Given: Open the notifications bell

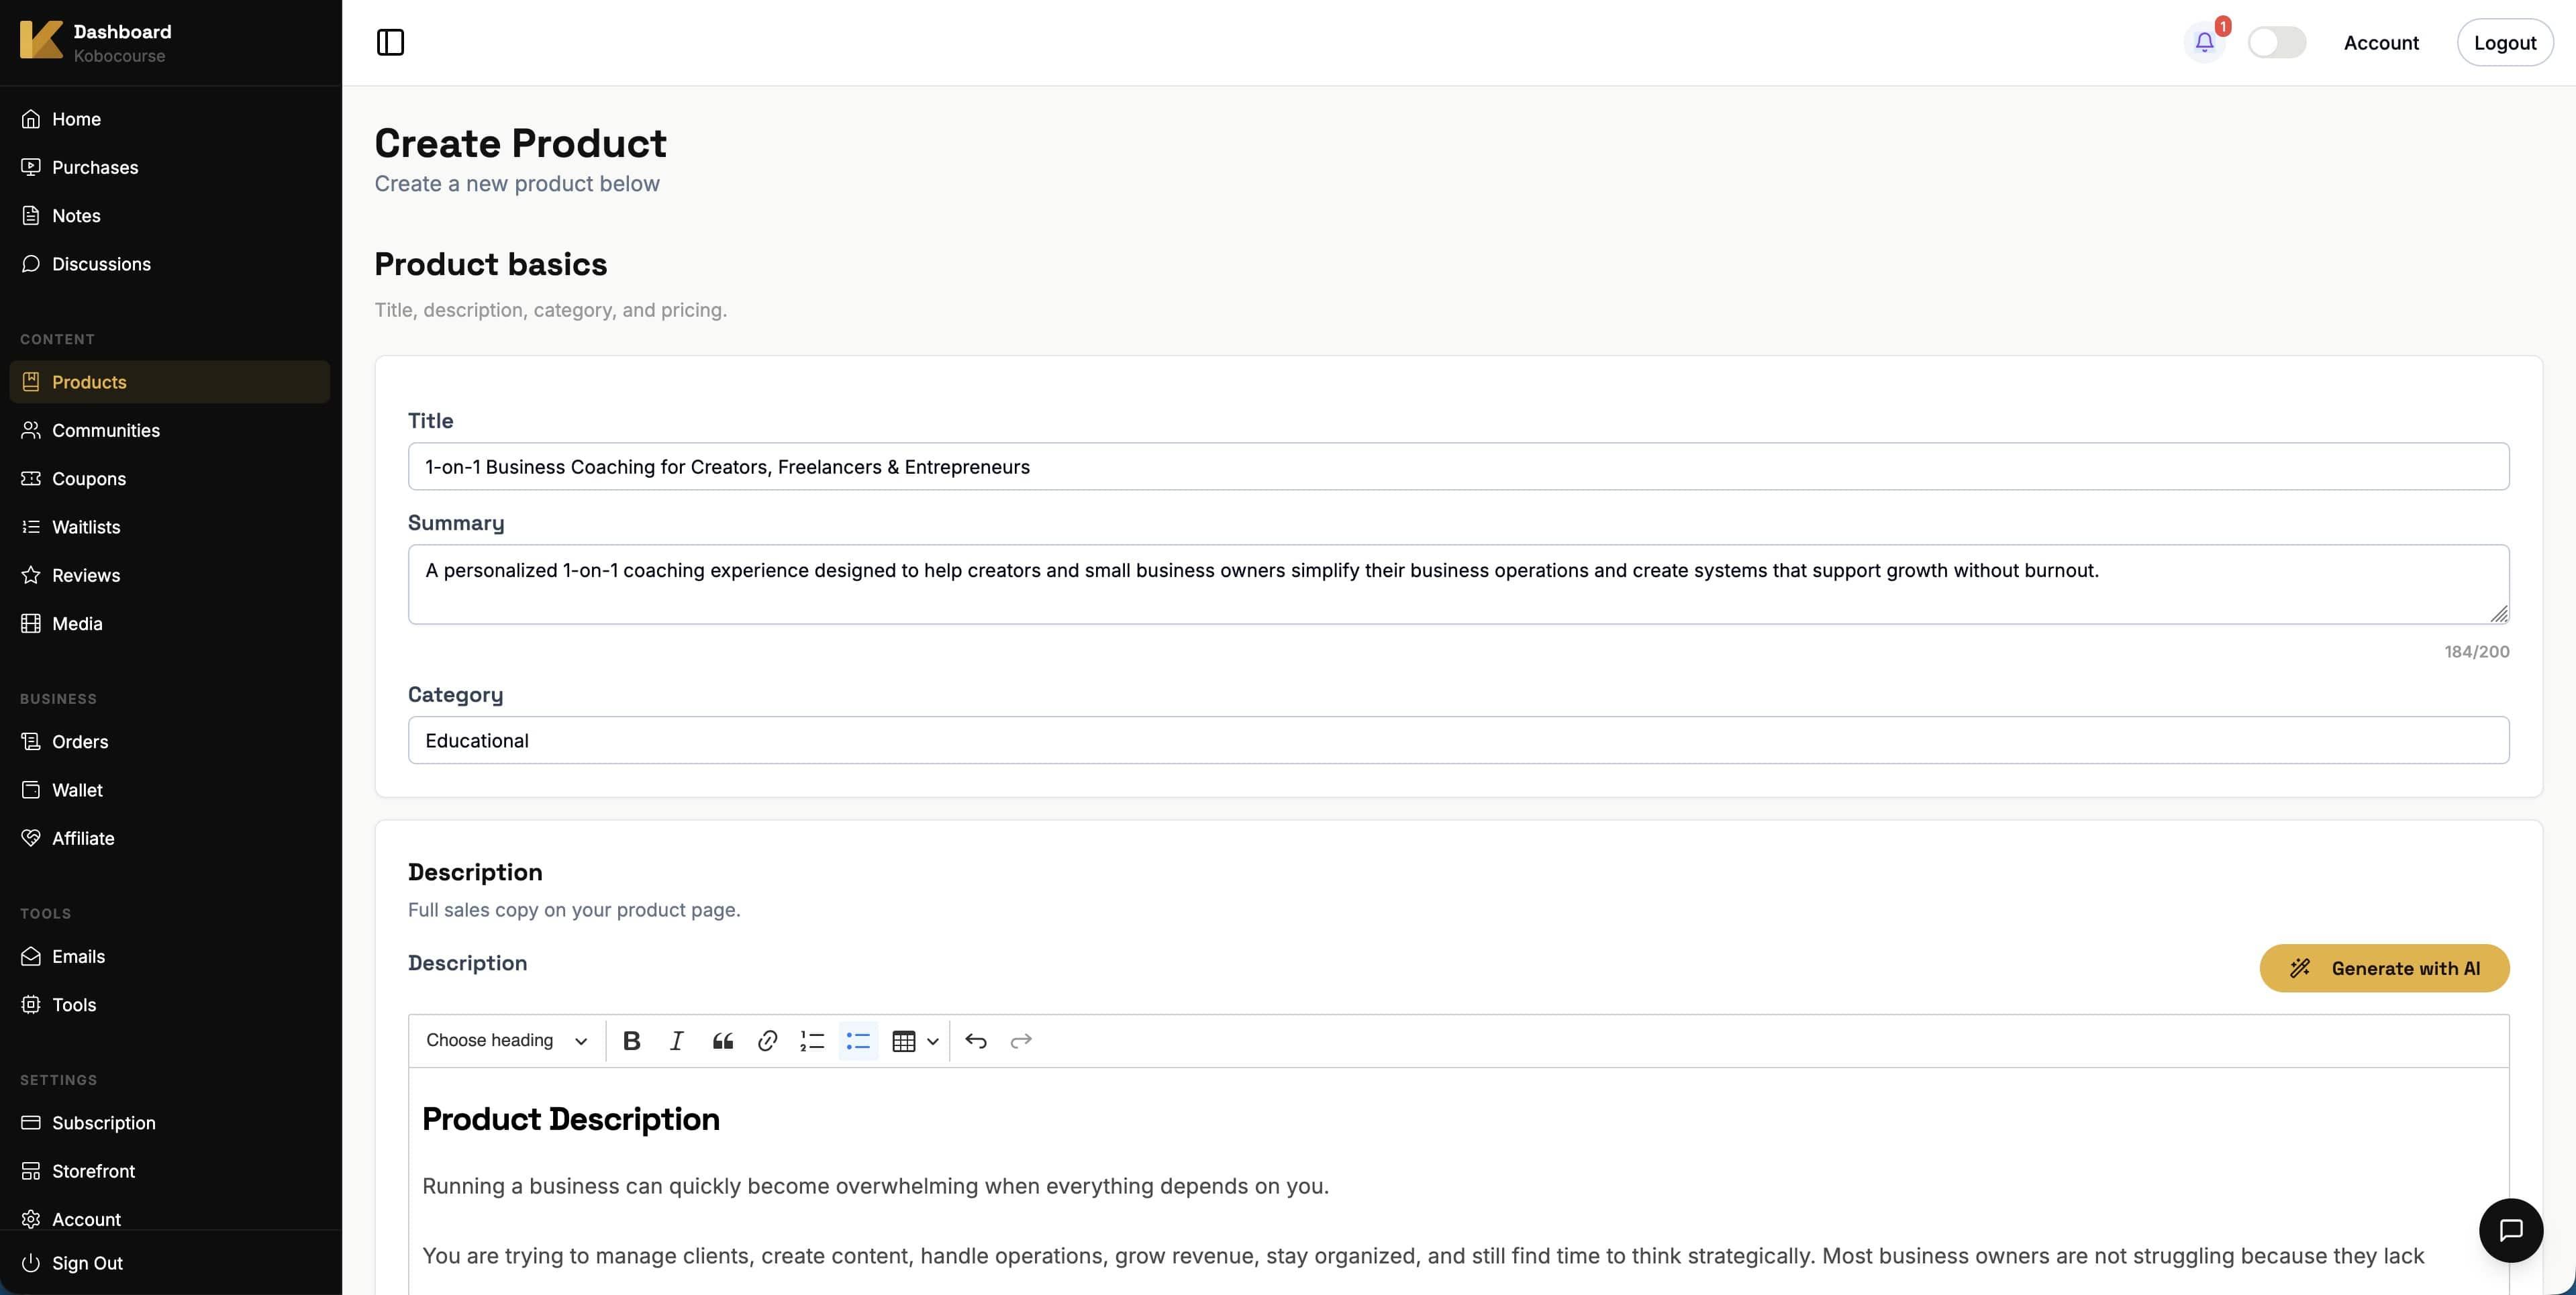Looking at the screenshot, I should (x=2204, y=42).
